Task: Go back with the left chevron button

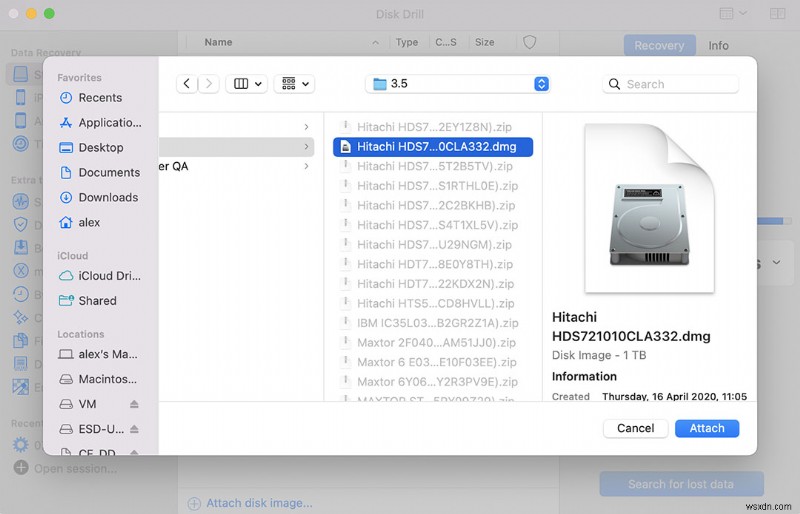Action: tap(186, 84)
